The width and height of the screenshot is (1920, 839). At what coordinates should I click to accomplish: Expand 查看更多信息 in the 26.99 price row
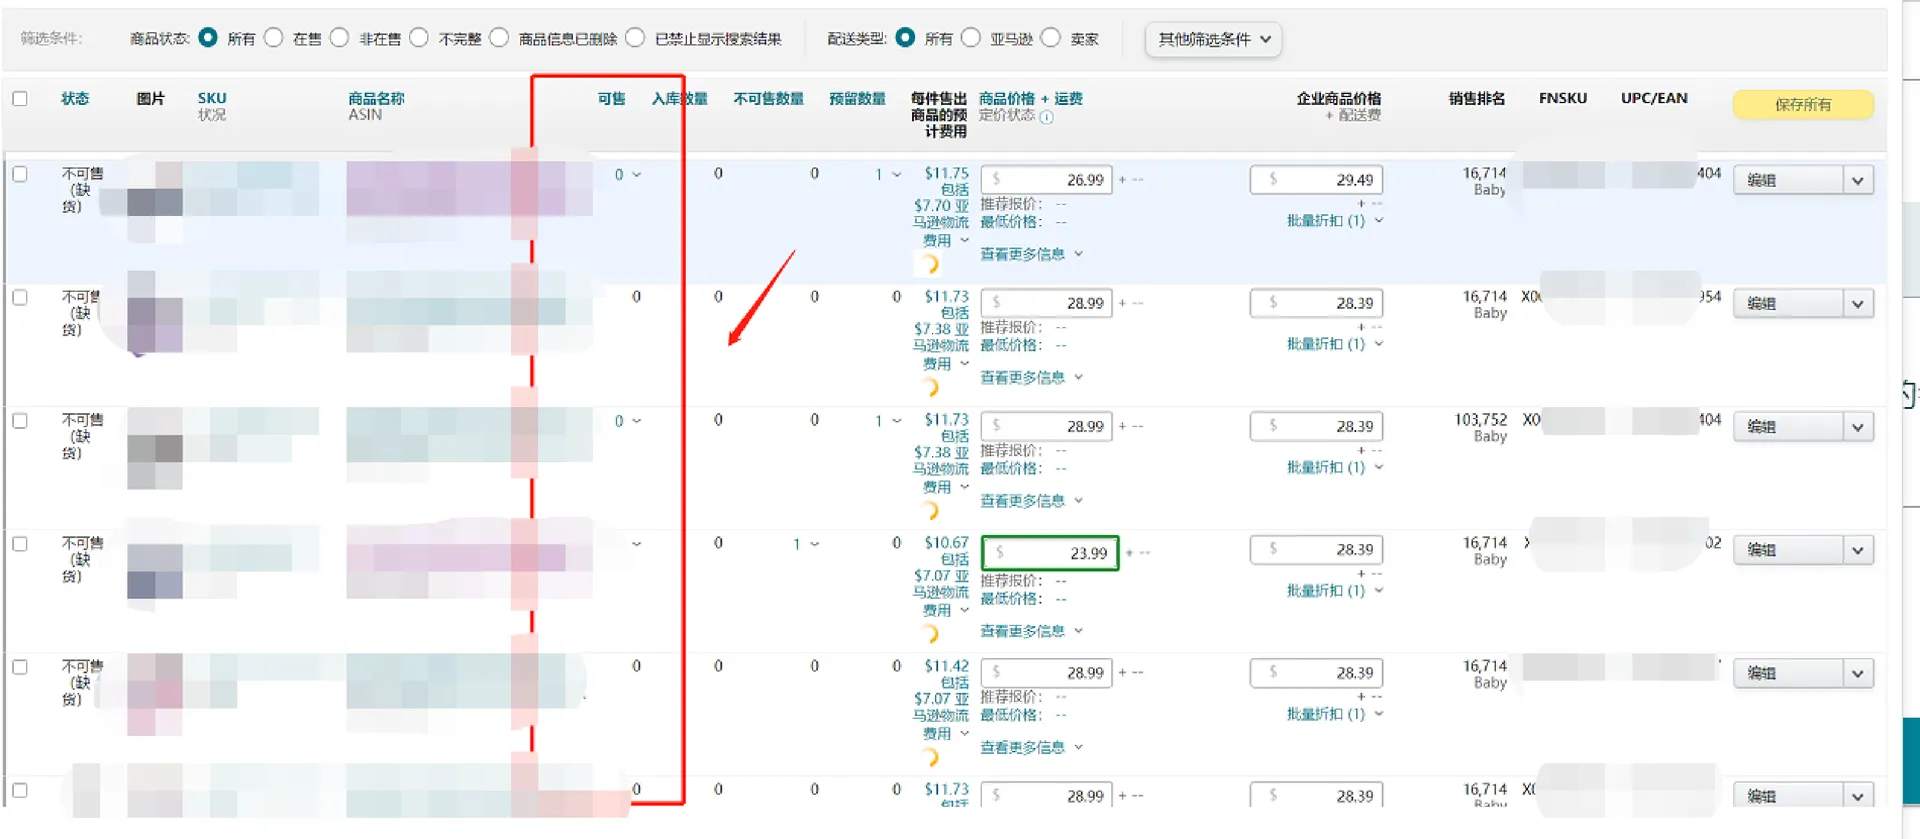tap(1031, 254)
